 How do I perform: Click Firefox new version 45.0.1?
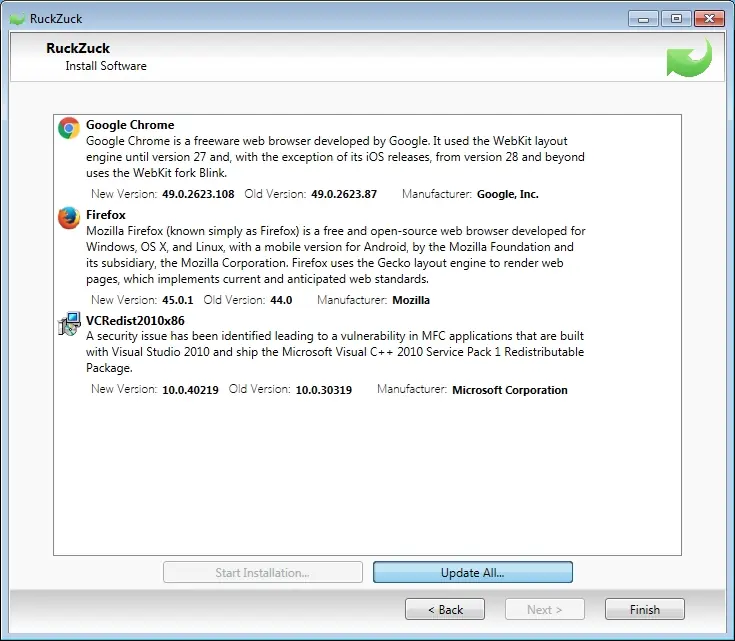pyautogui.click(x=178, y=300)
